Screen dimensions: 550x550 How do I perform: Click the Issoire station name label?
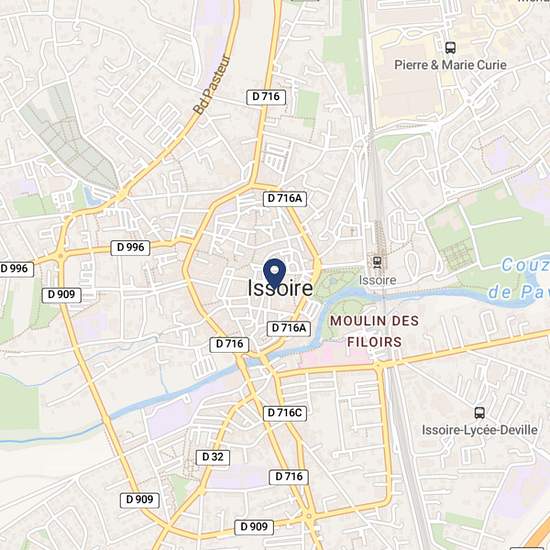point(377,280)
